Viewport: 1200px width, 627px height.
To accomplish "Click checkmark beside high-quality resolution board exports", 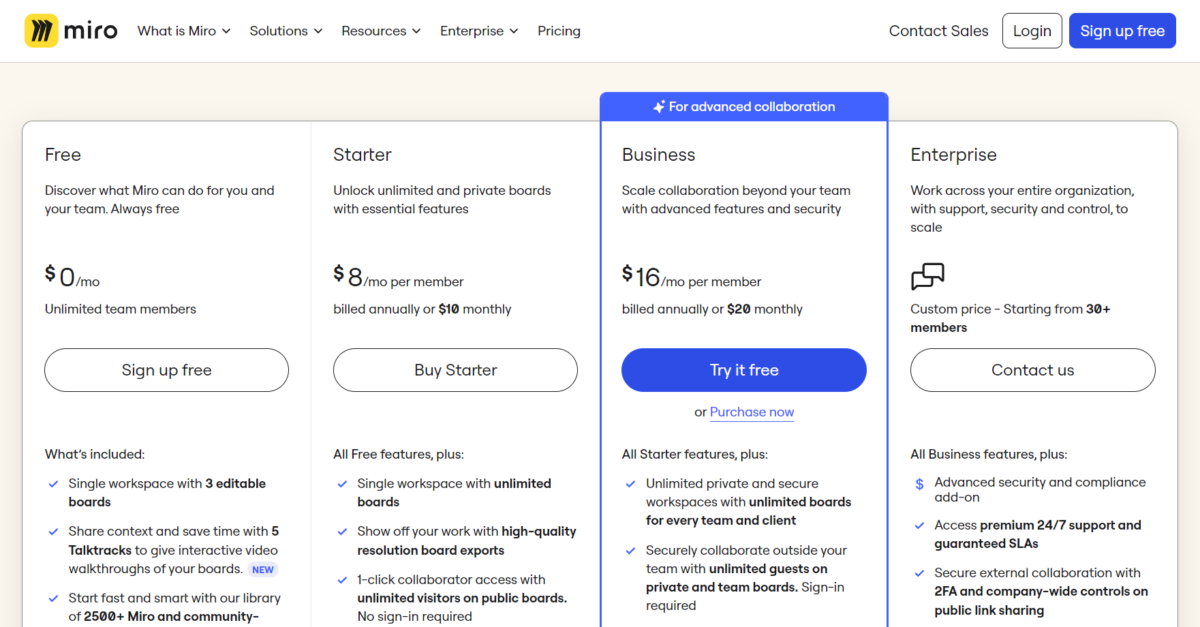I will coord(341,532).
